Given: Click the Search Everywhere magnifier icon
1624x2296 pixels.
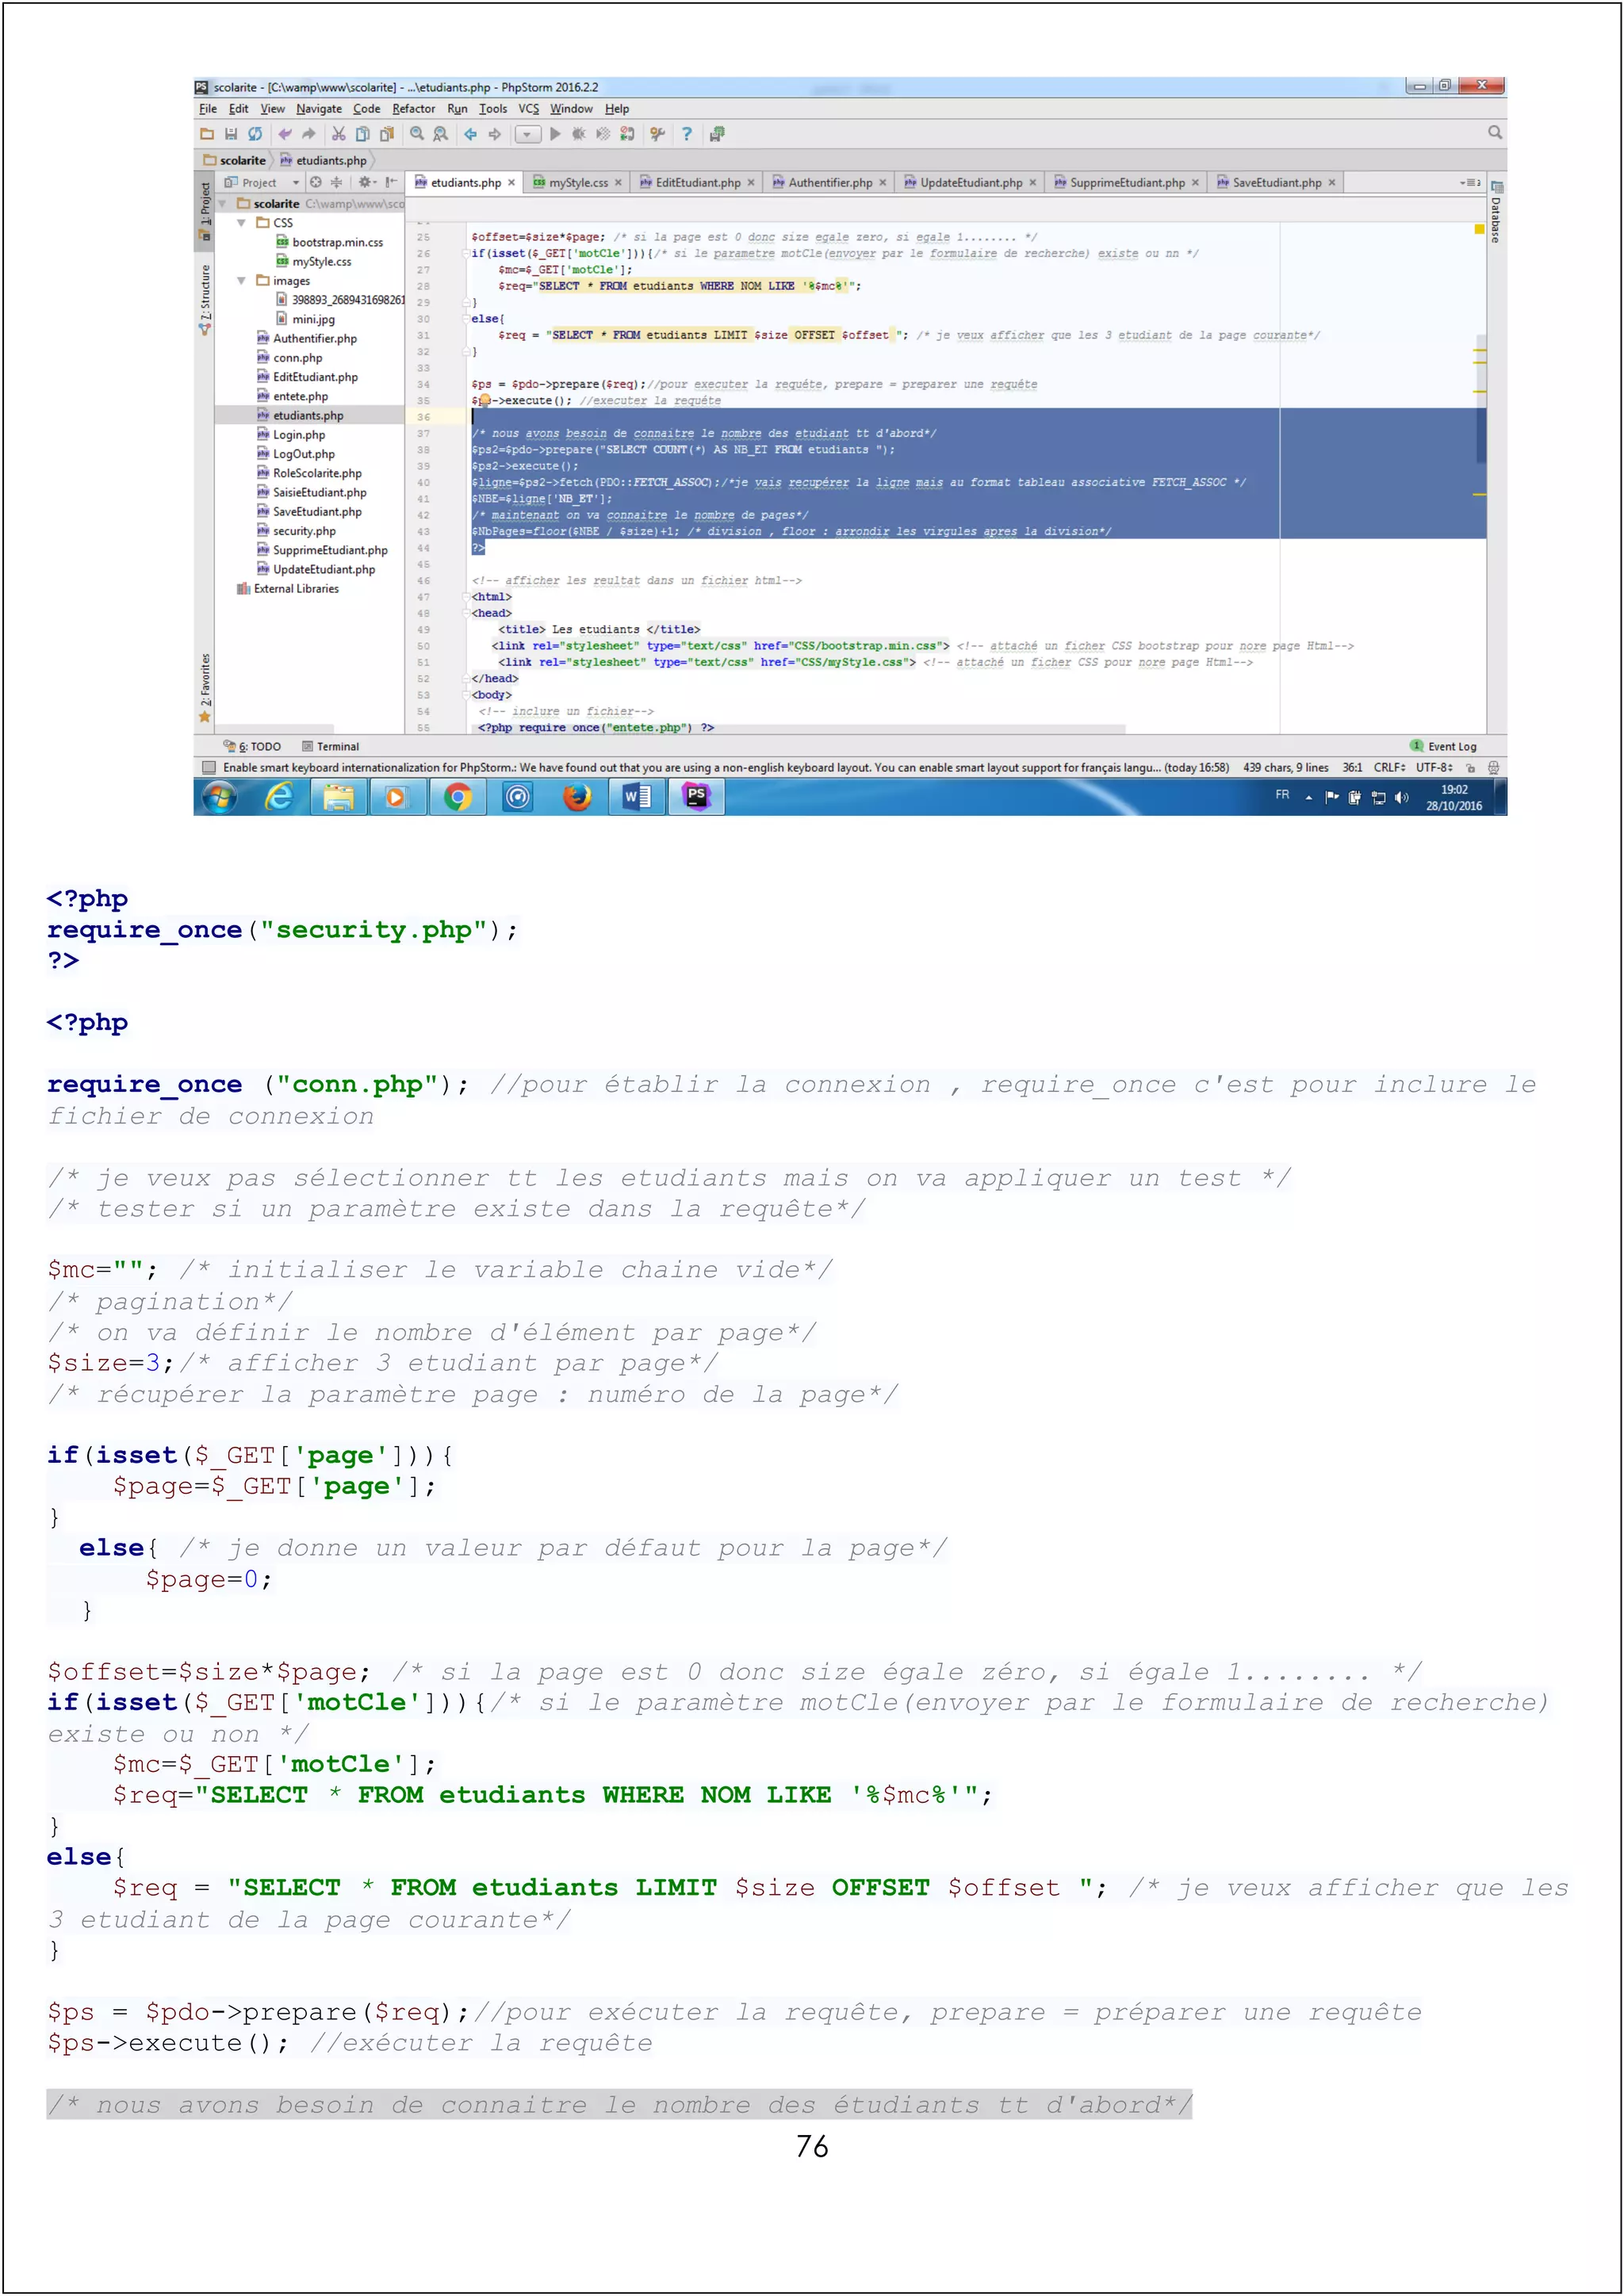Looking at the screenshot, I should (x=1495, y=132).
